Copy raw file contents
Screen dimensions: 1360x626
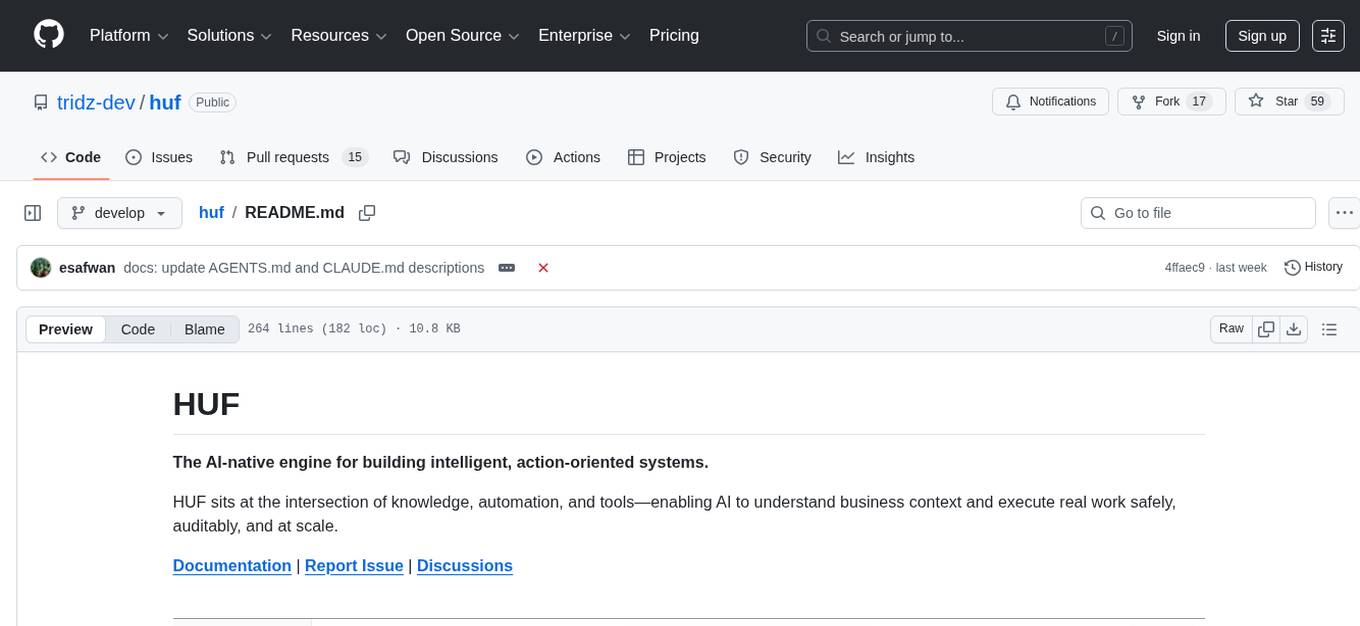pos(1266,329)
